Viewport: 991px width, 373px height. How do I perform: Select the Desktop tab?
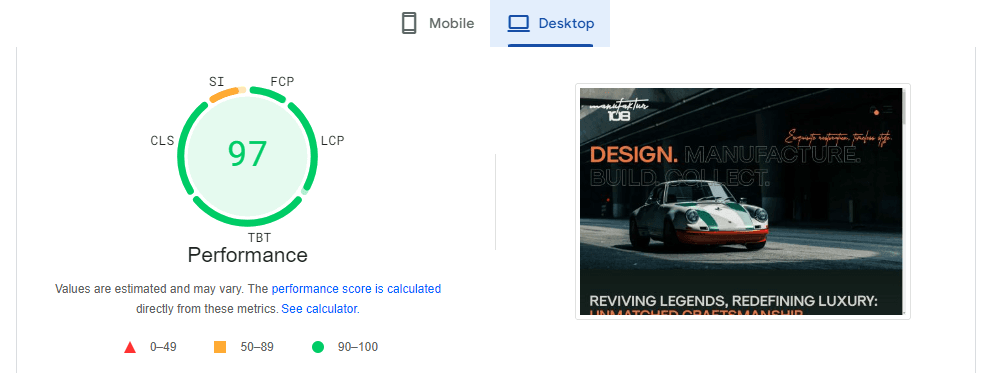pos(550,23)
